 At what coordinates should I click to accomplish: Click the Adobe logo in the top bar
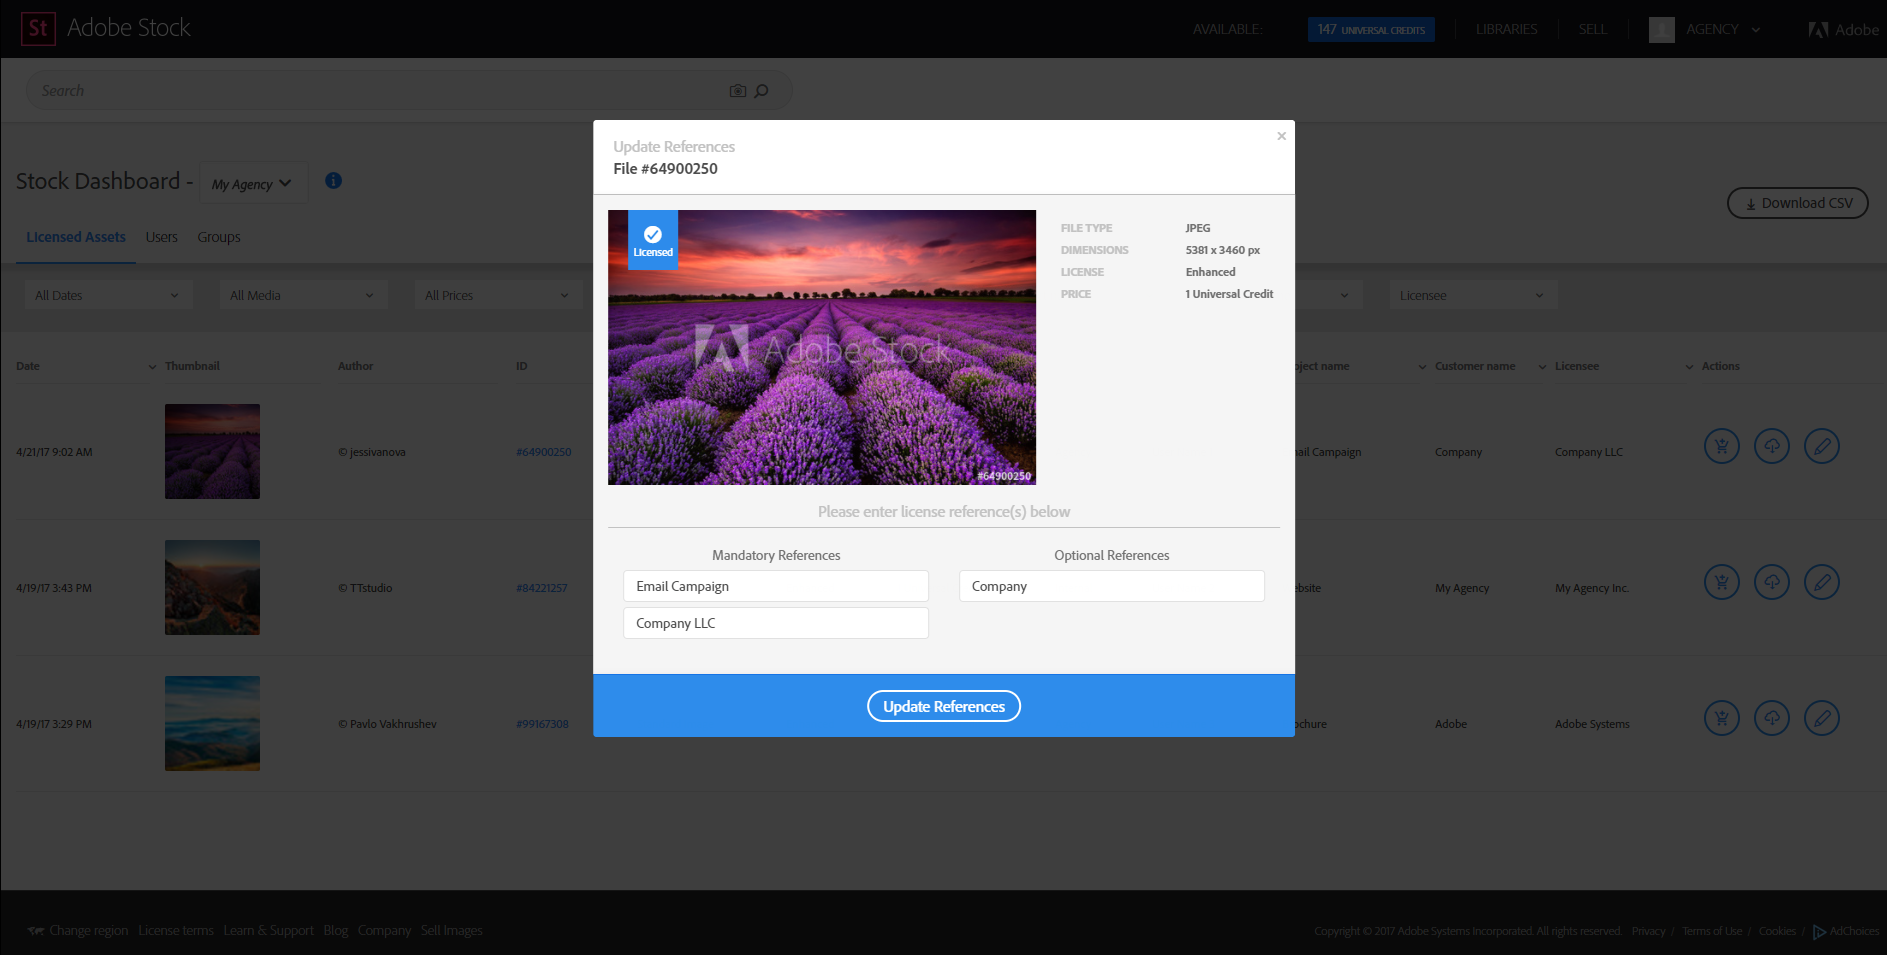click(1844, 30)
